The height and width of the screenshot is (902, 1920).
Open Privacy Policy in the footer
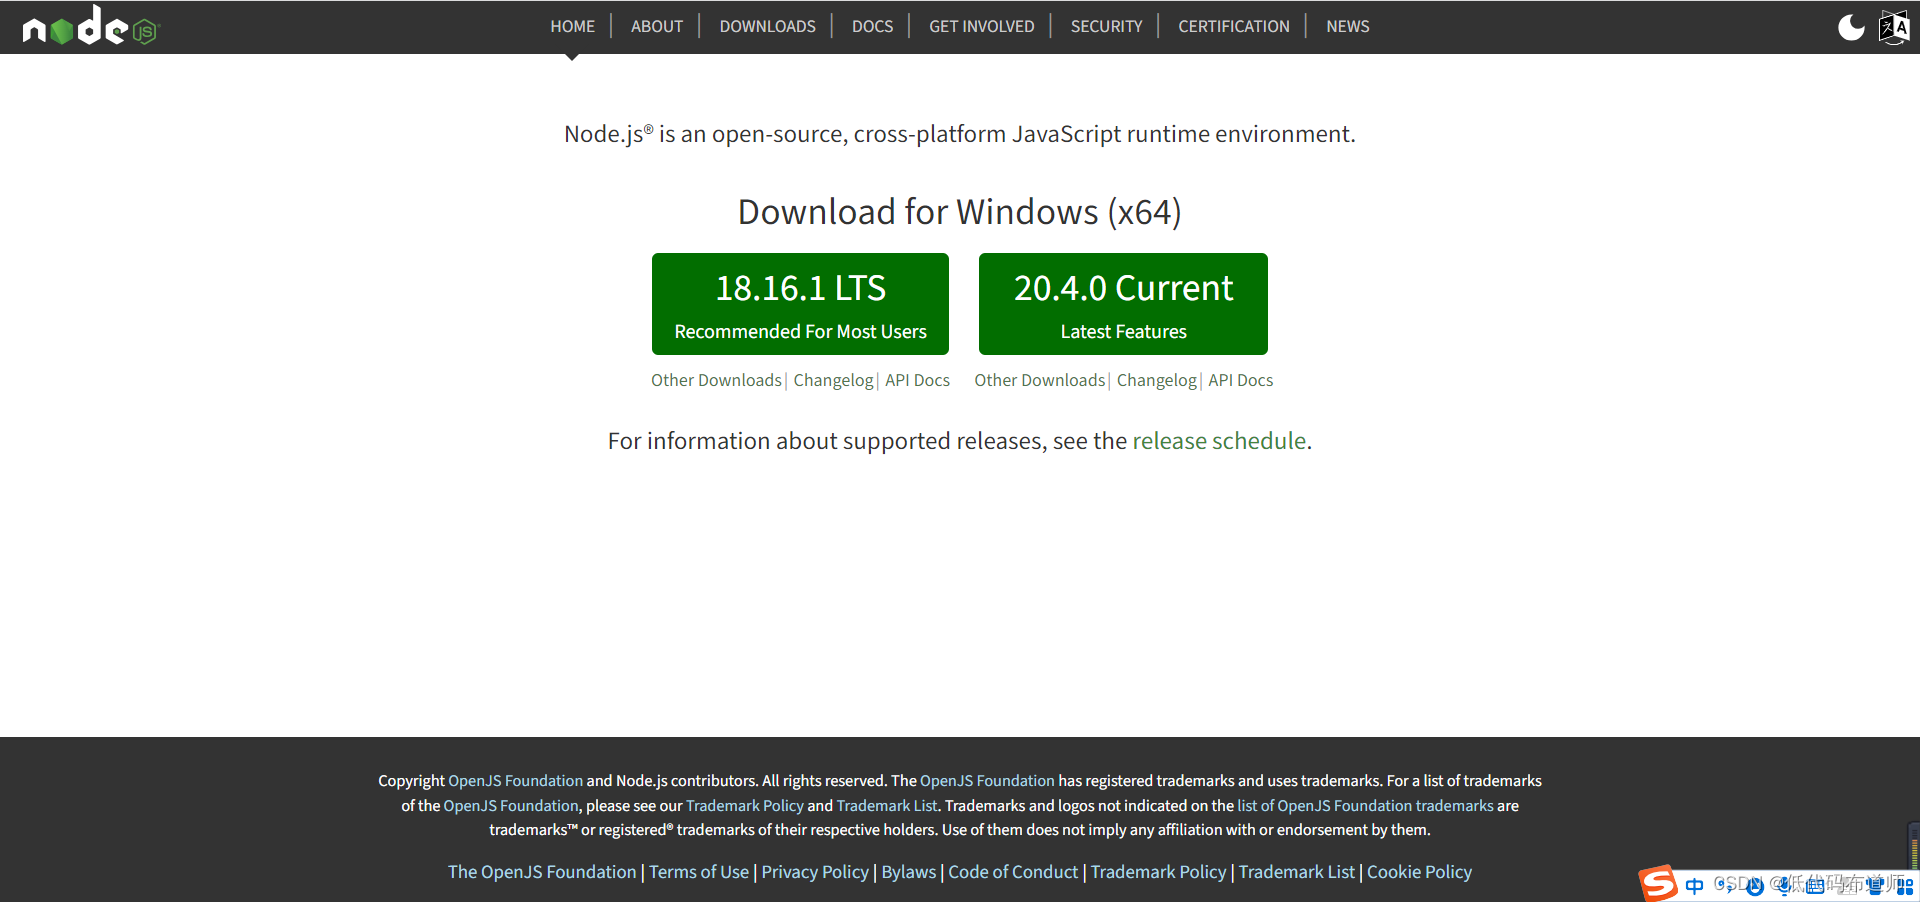pos(815,872)
